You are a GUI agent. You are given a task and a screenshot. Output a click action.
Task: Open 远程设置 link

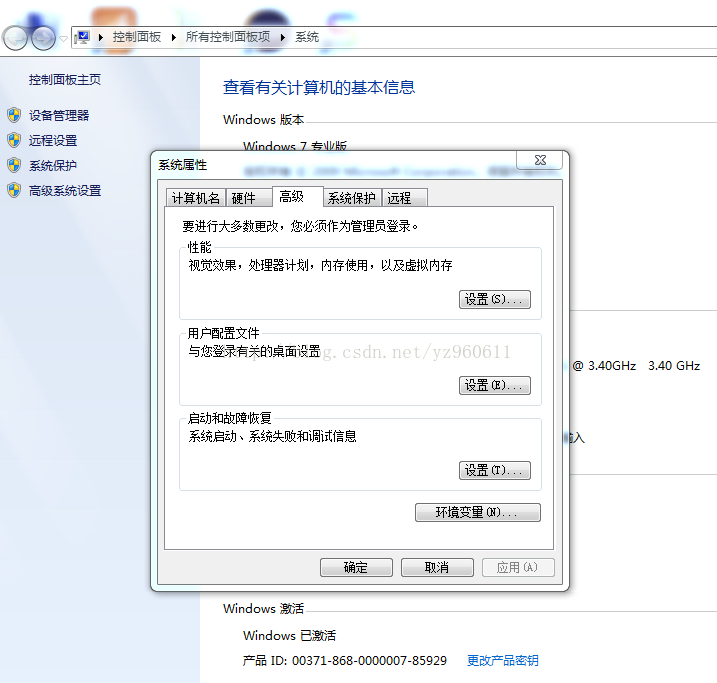pos(53,140)
